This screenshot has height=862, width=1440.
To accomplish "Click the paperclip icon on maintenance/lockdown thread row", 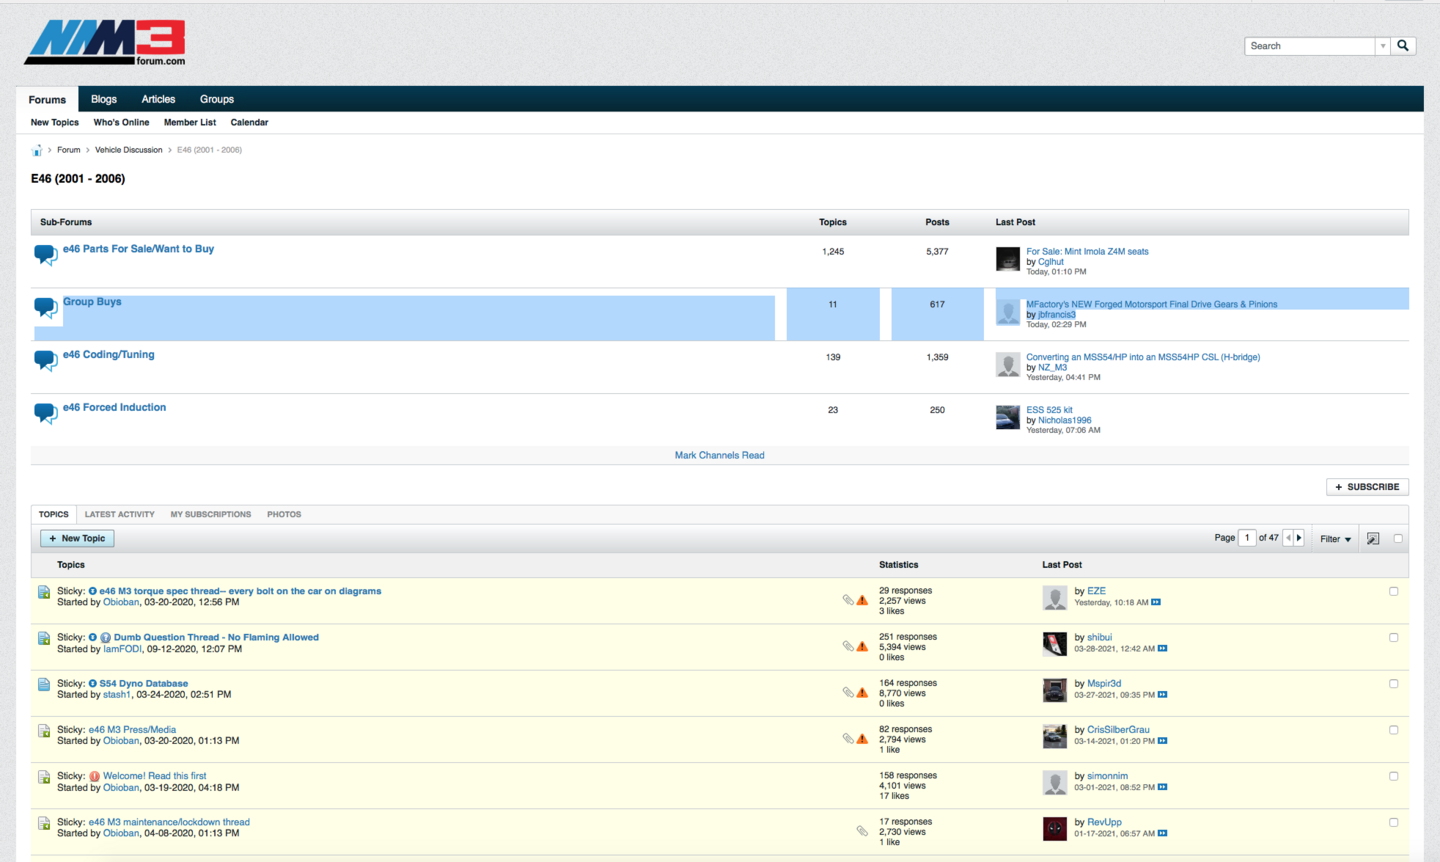I will coord(862,831).
